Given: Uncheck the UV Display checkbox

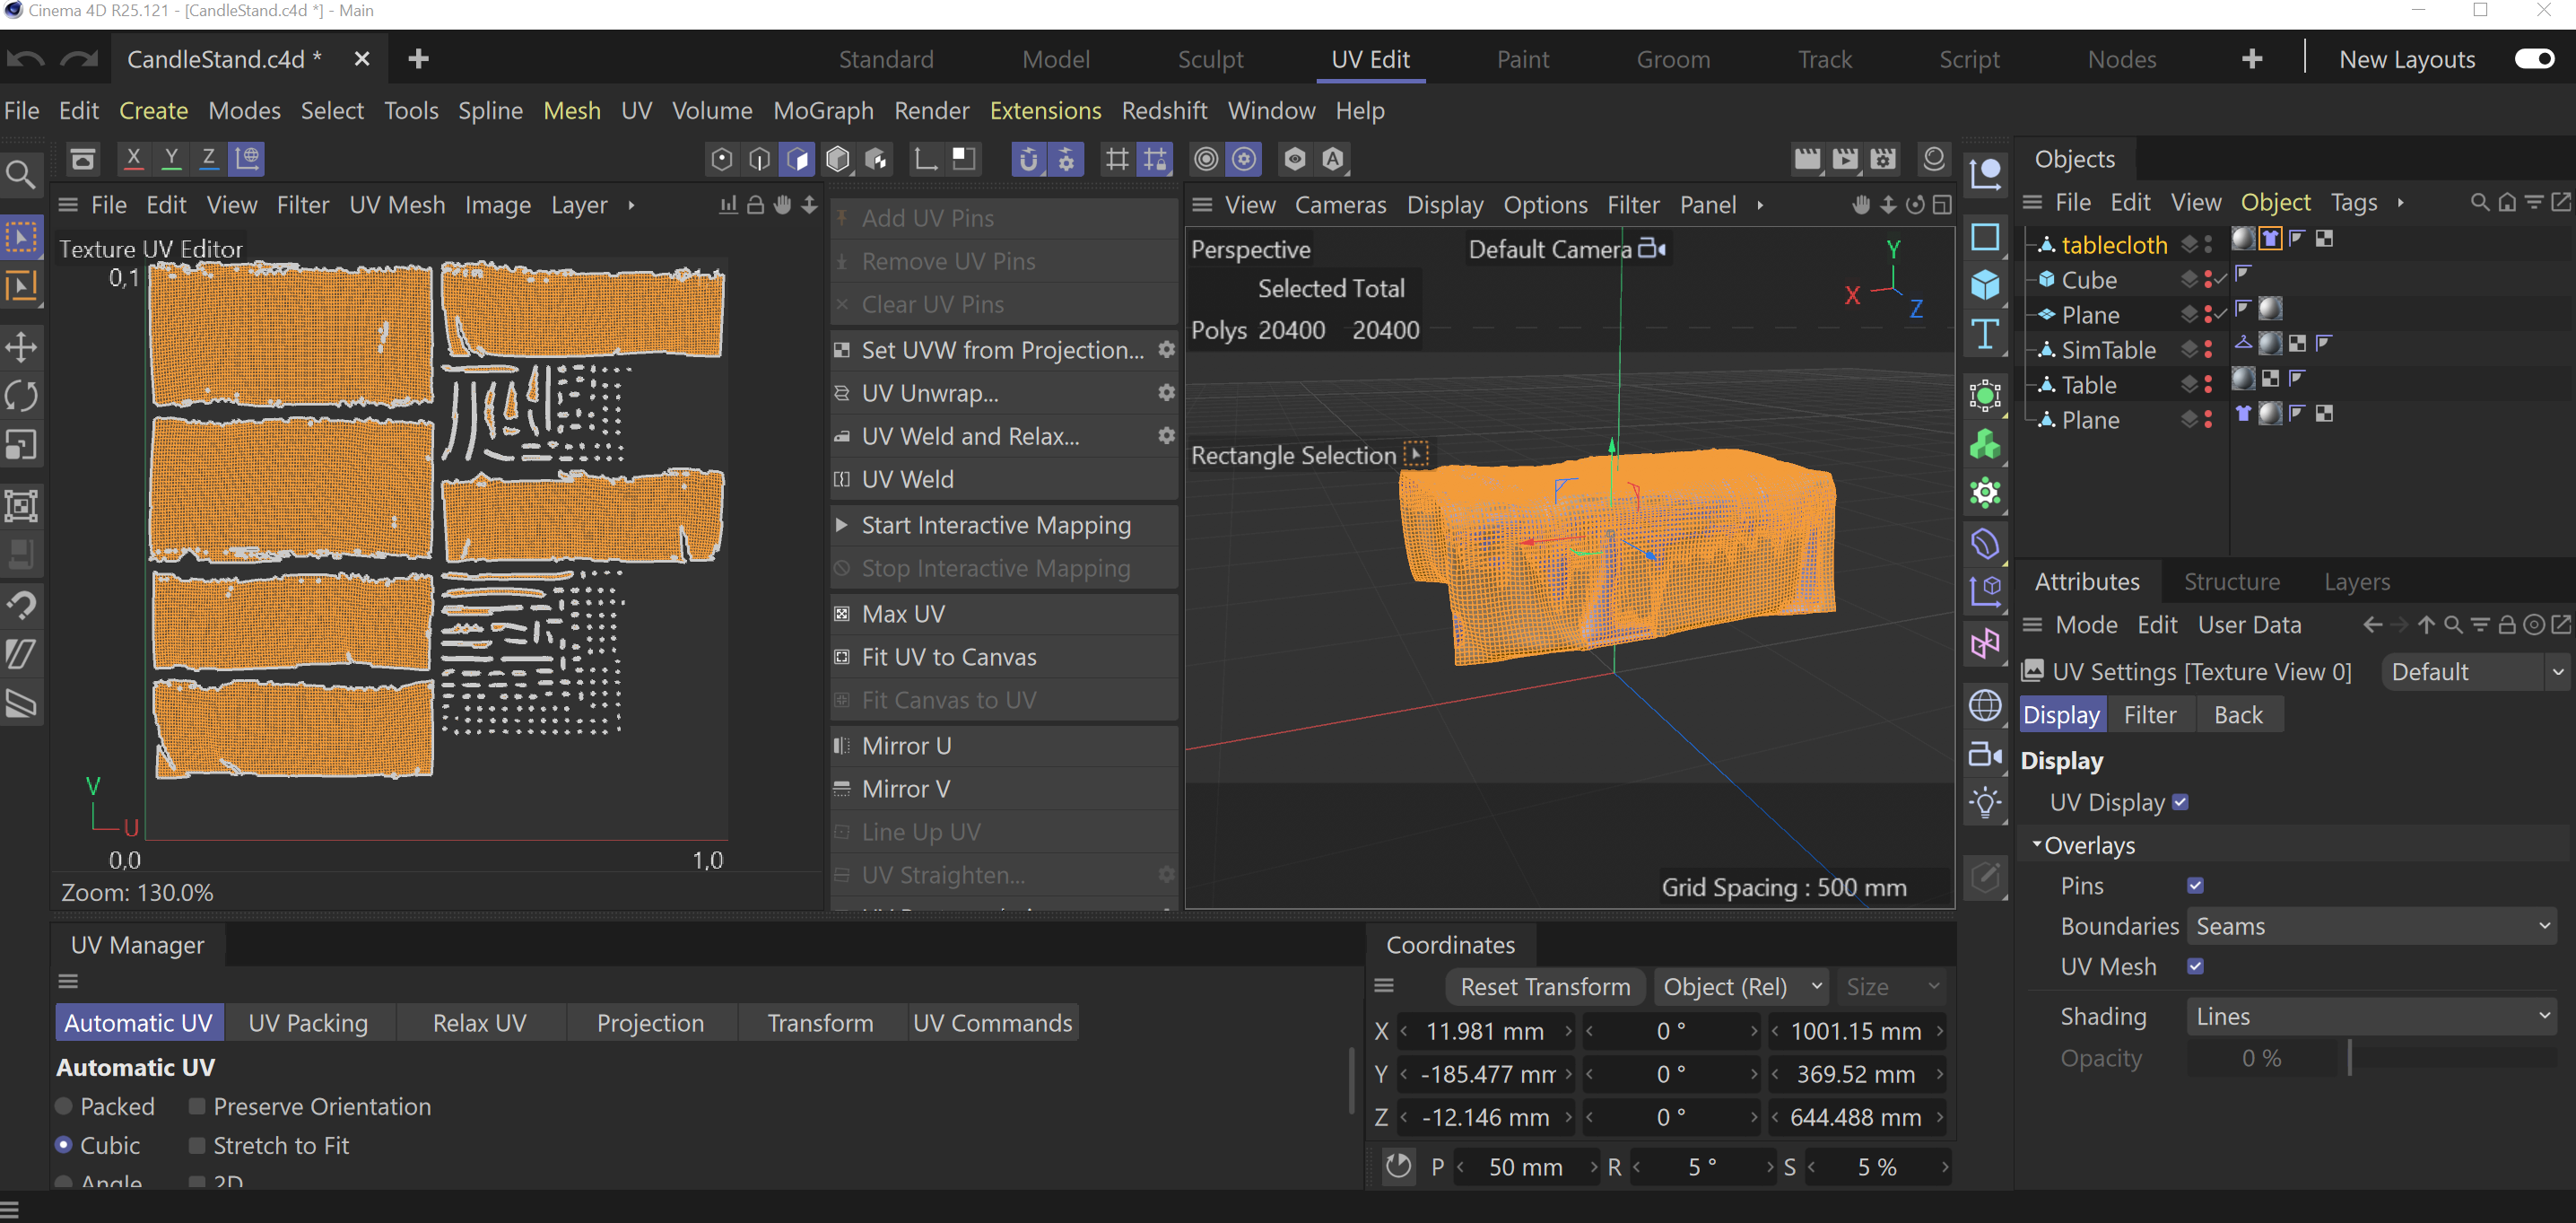Looking at the screenshot, I should coord(2181,802).
